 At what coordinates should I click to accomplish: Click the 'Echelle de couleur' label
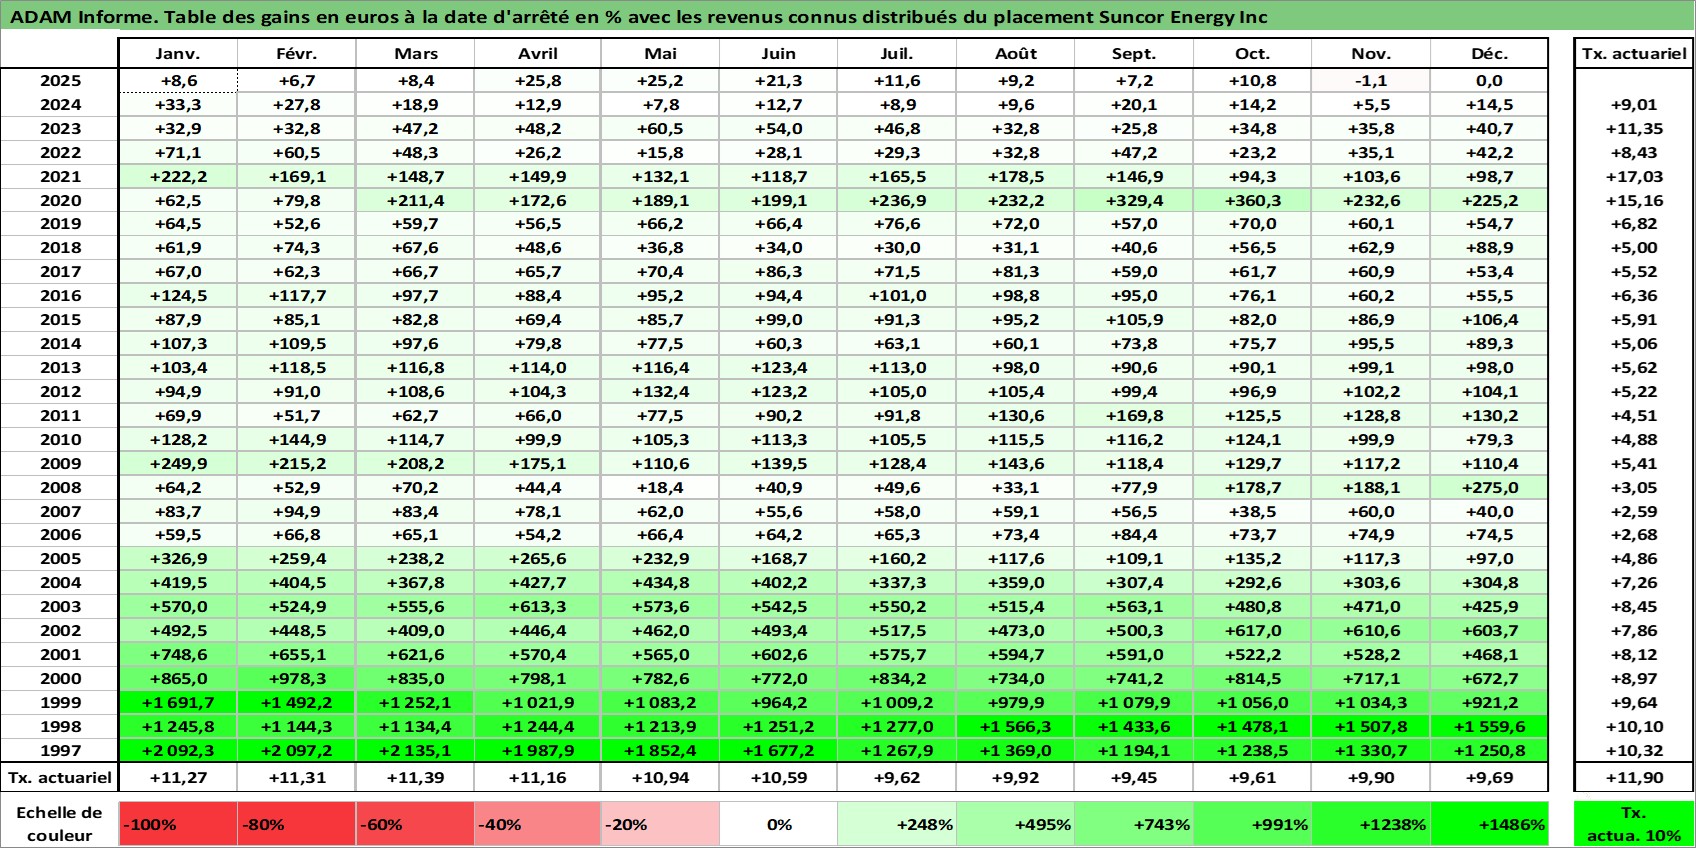click(60, 824)
